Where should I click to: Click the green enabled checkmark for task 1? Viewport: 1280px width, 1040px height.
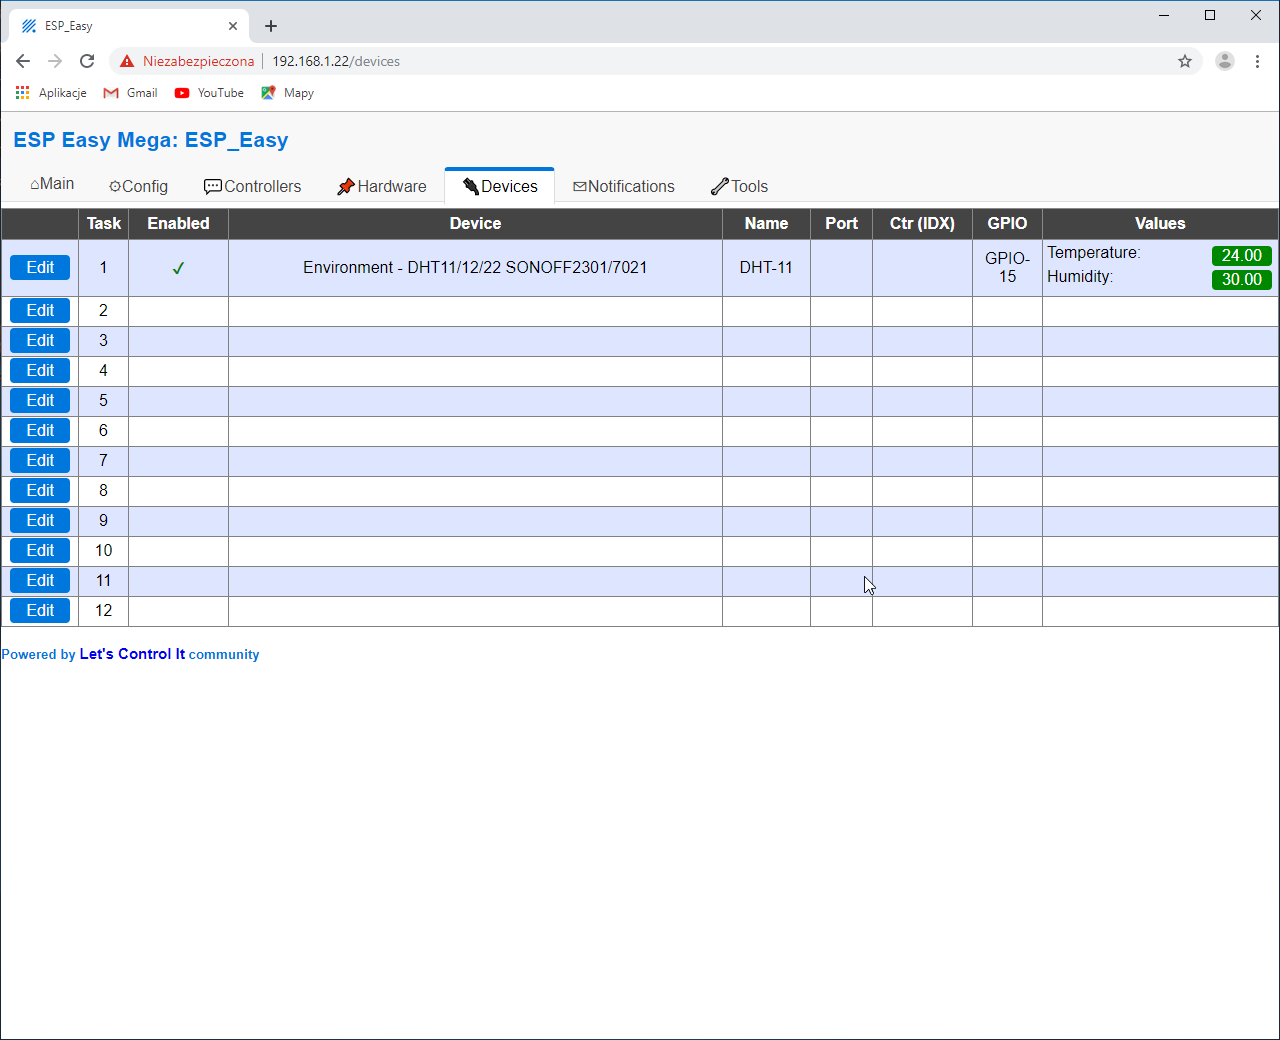pos(178,268)
